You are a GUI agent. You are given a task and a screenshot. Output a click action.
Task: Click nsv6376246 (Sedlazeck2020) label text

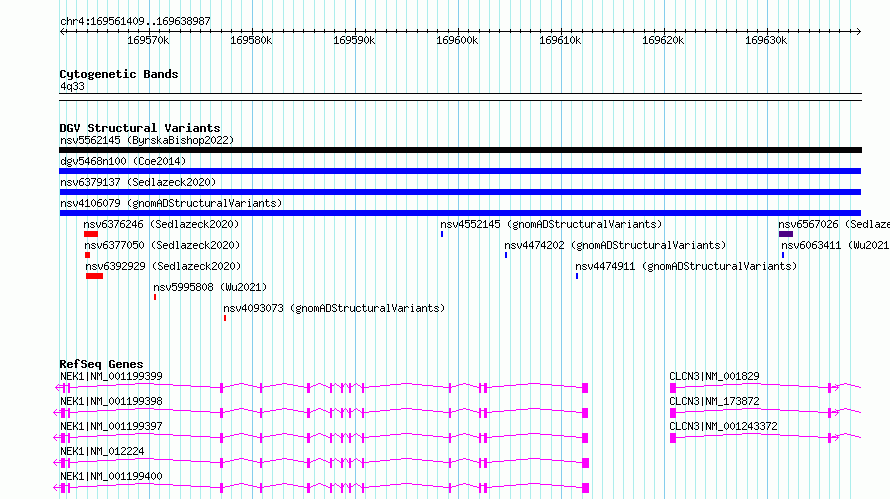click(x=161, y=224)
